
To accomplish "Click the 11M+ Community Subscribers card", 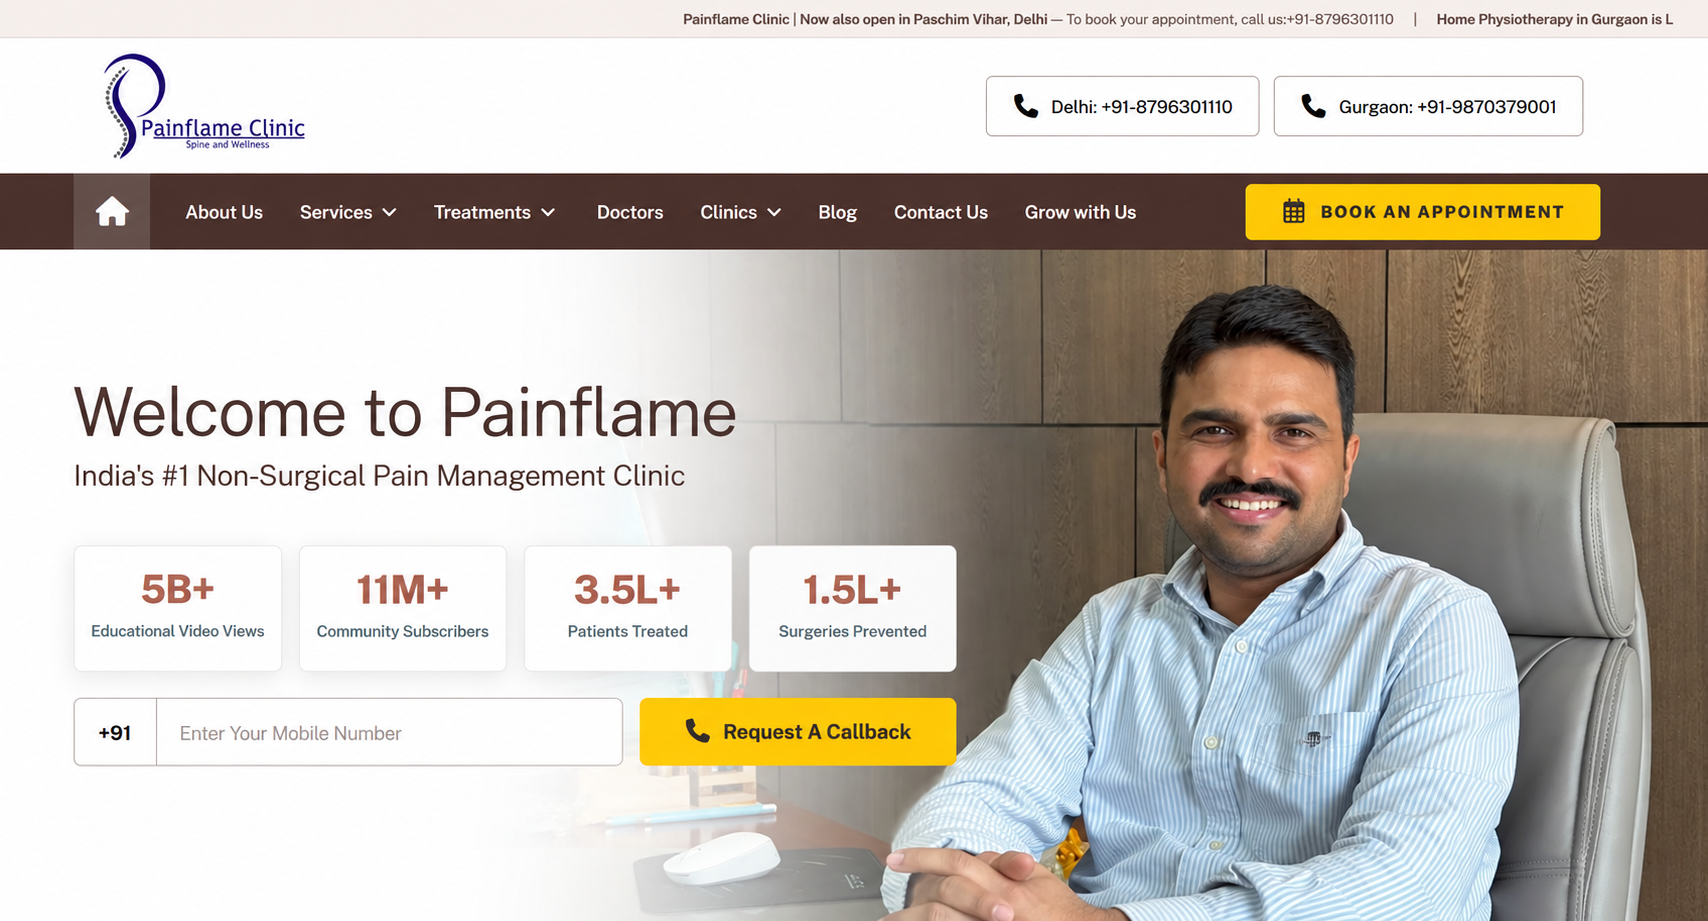I will [x=403, y=608].
